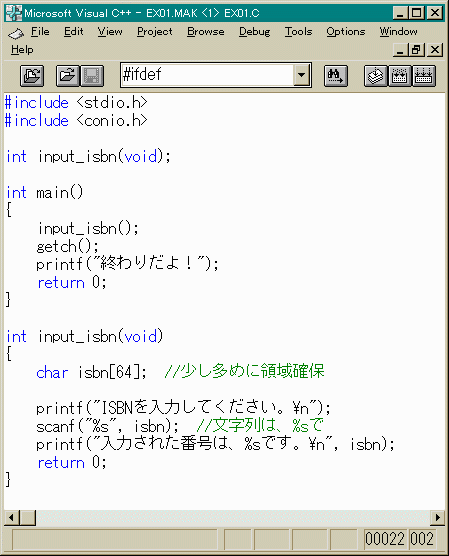Click the horizontal scrollbar left arrow
This screenshot has width=449, height=556.
pyautogui.click(x=12, y=518)
